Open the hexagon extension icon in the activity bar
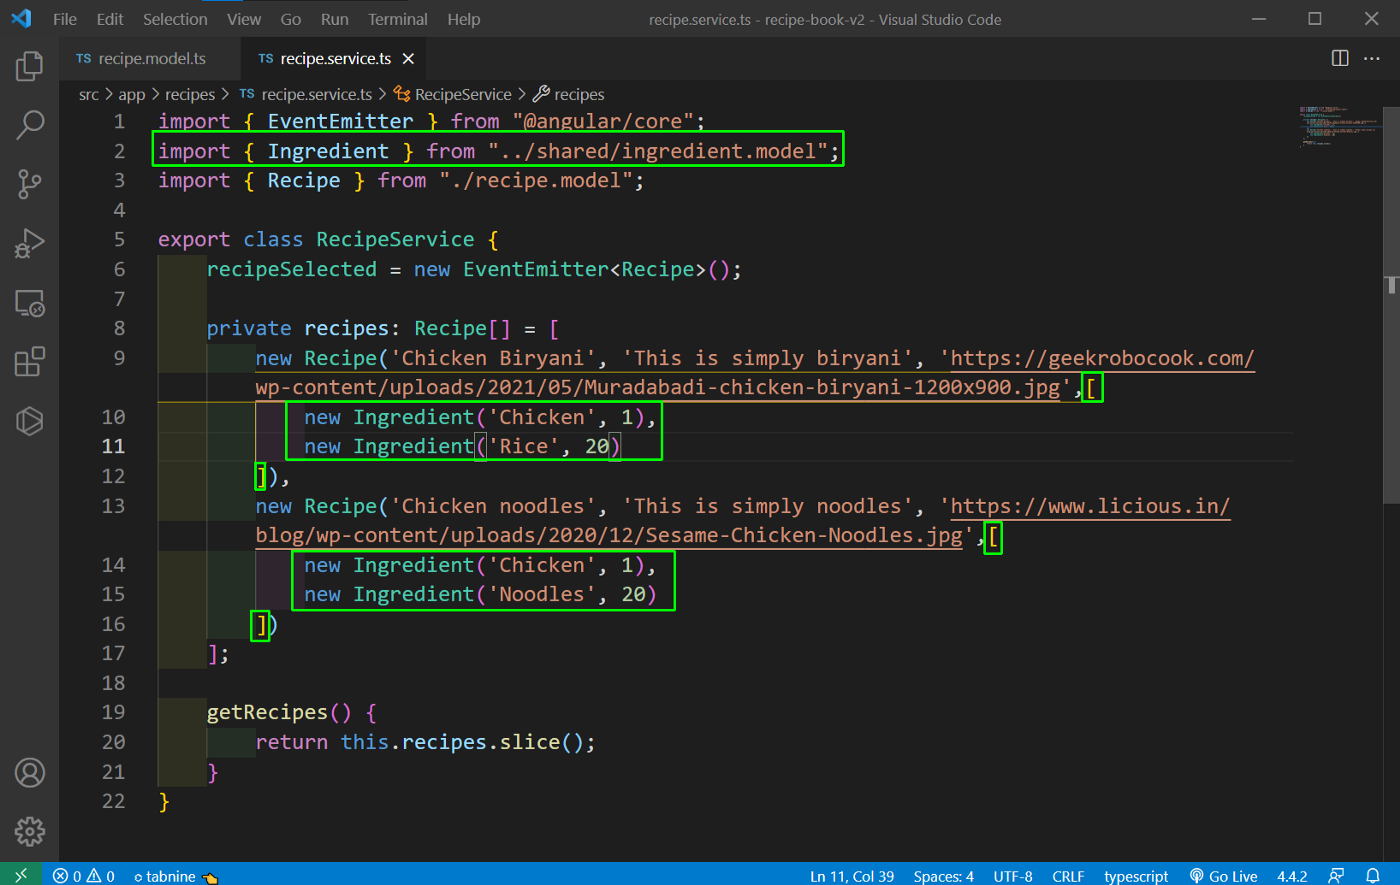 pyautogui.click(x=29, y=420)
